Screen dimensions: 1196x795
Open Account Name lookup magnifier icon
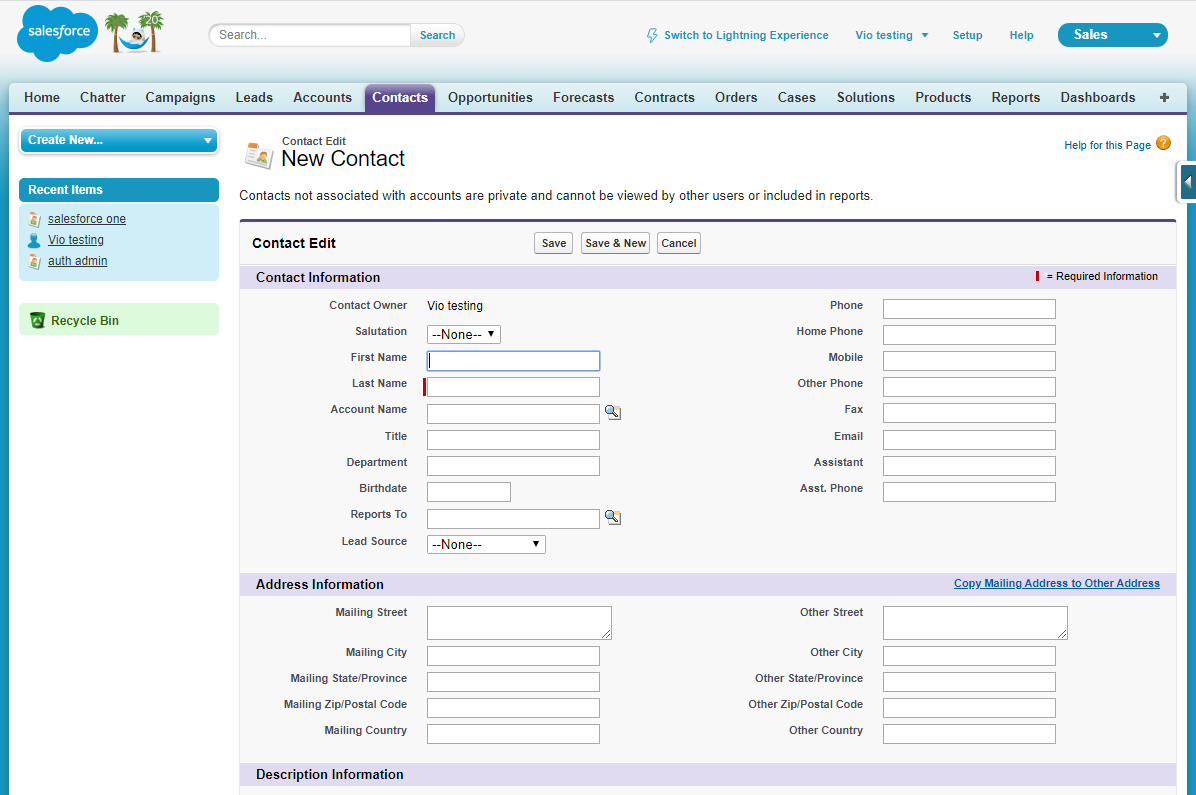[612, 412]
